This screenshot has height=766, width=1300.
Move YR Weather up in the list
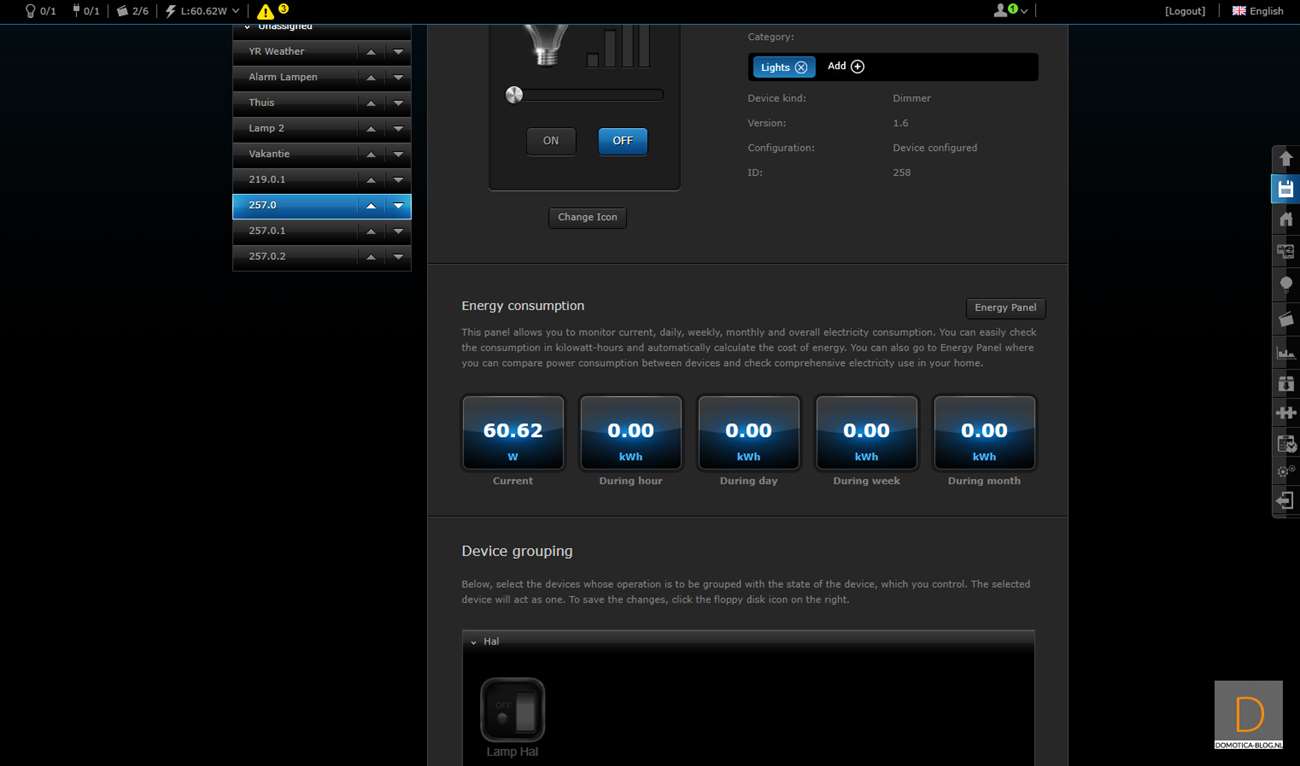tap(371, 52)
